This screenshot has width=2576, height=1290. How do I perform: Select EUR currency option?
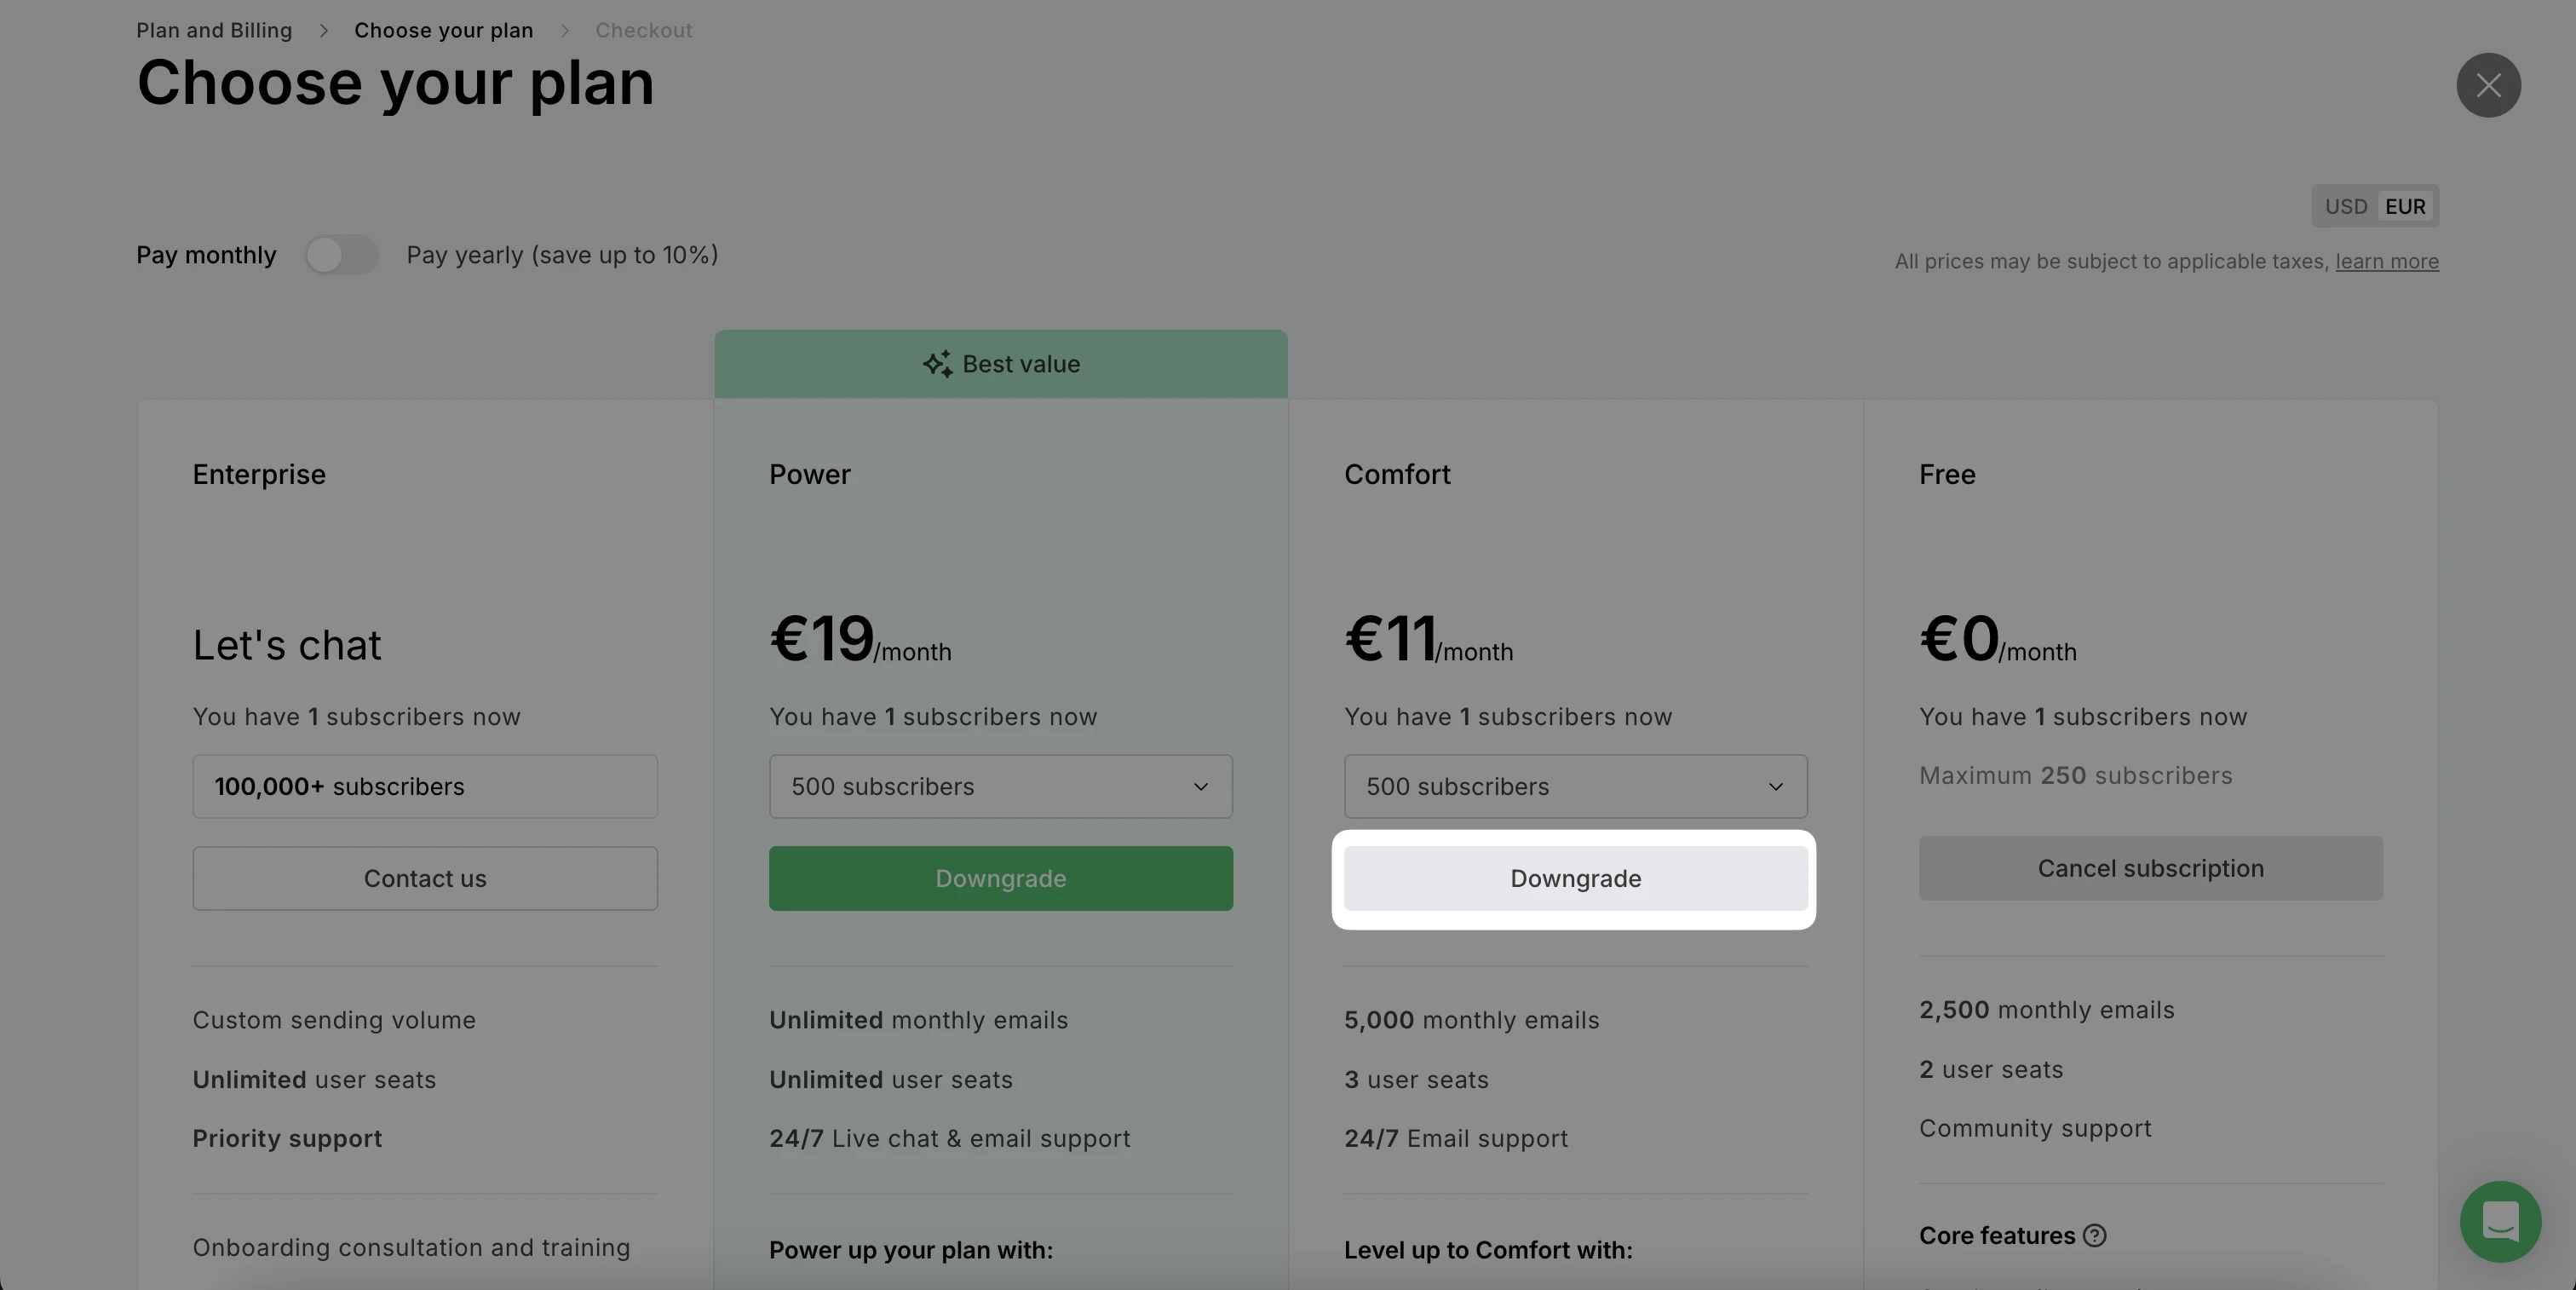click(2405, 206)
